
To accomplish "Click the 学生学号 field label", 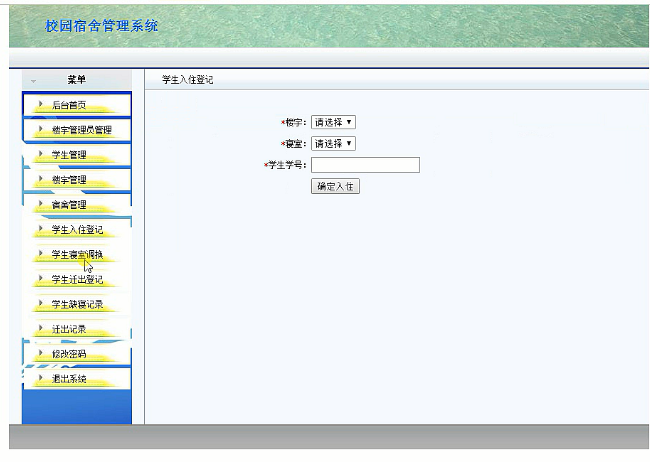I will [x=285, y=165].
